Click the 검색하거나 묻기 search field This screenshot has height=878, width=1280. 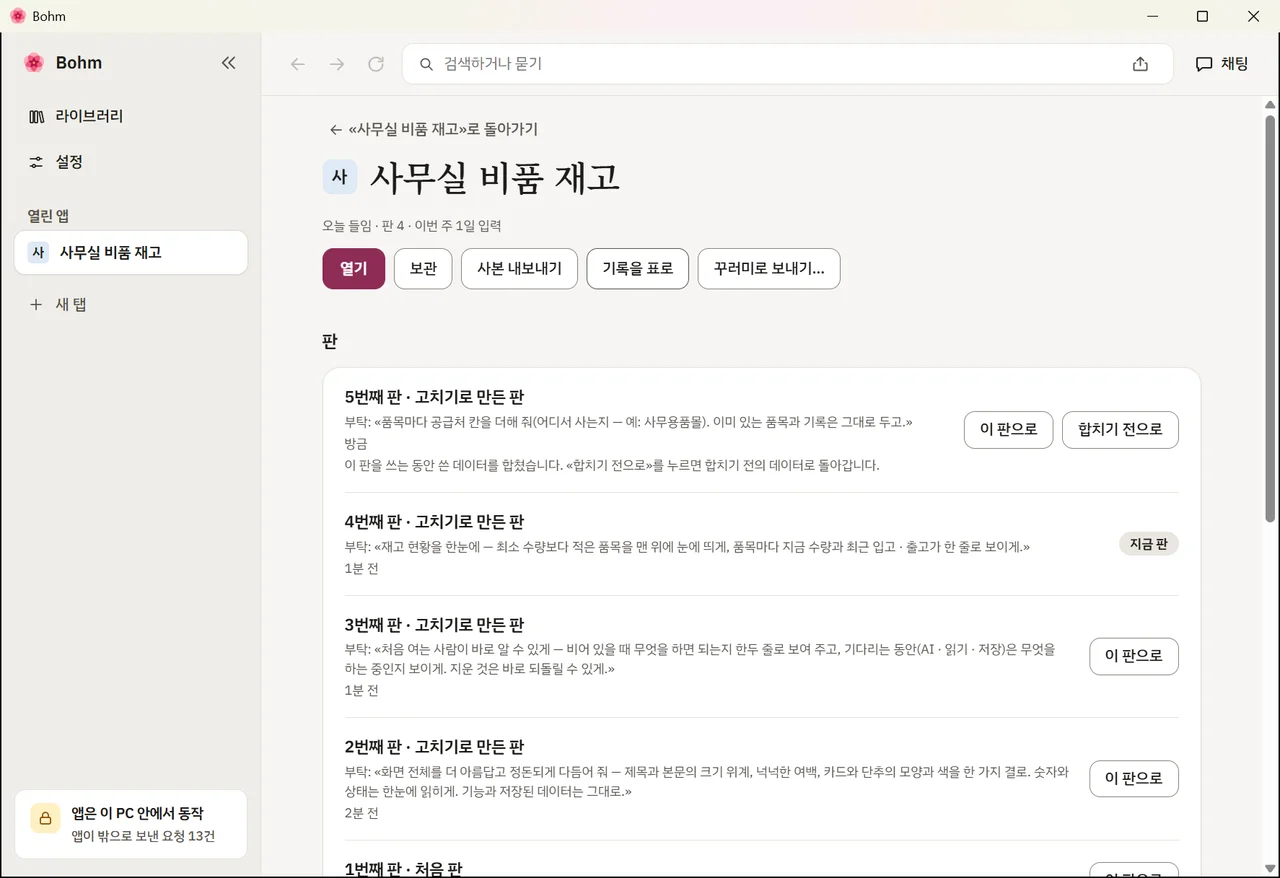point(788,64)
